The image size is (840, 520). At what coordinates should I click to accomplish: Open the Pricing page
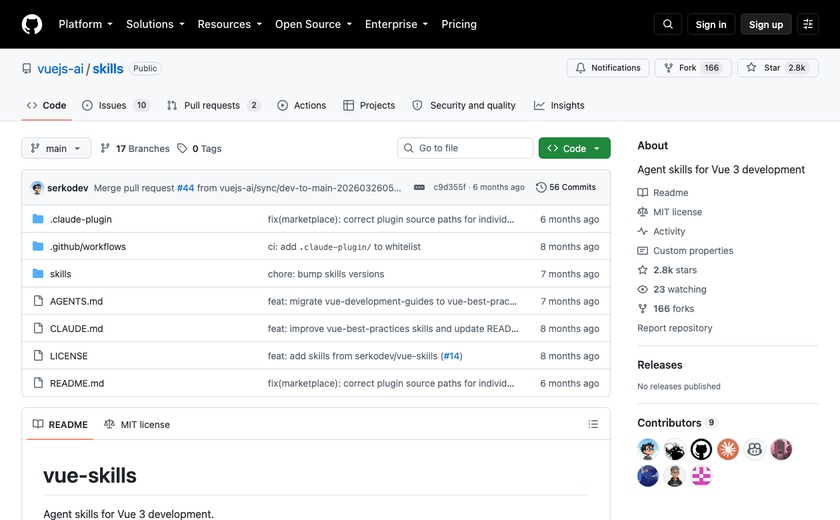459,24
